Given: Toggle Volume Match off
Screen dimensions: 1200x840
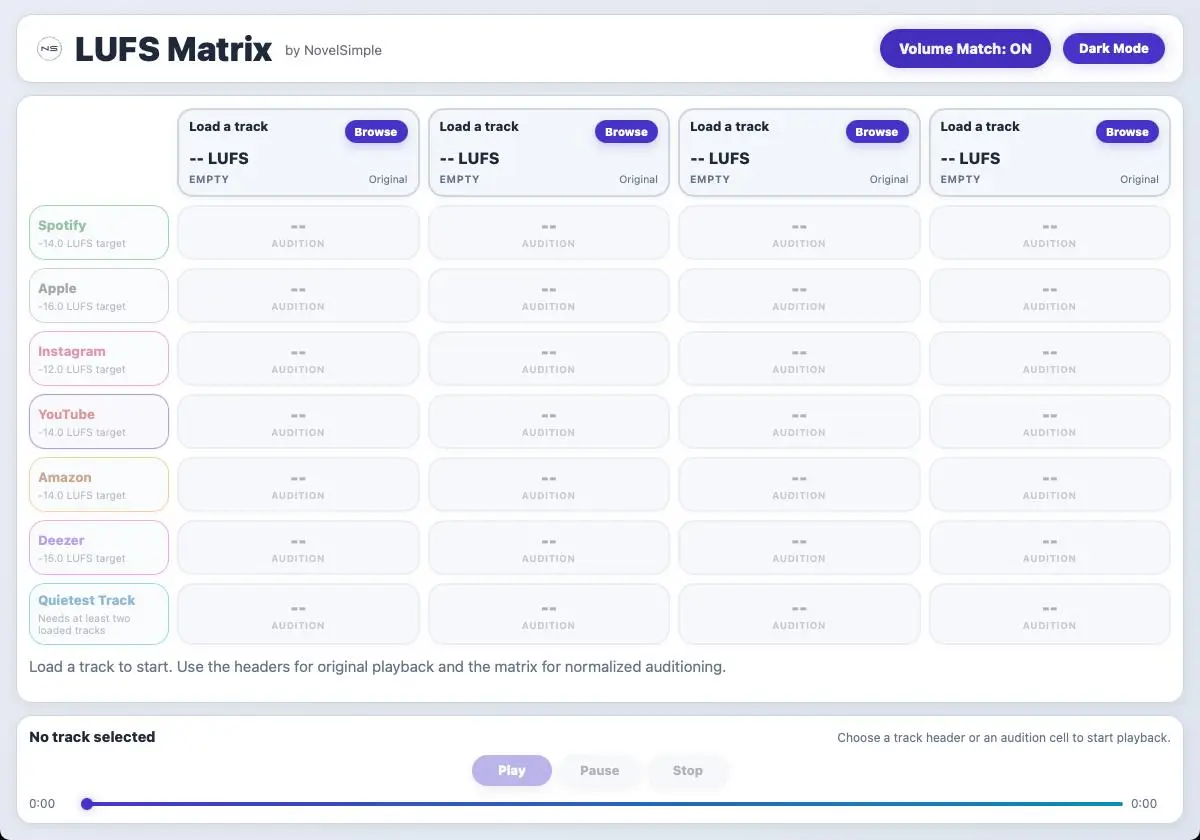Looking at the screenshot, I should coord(964,49).
